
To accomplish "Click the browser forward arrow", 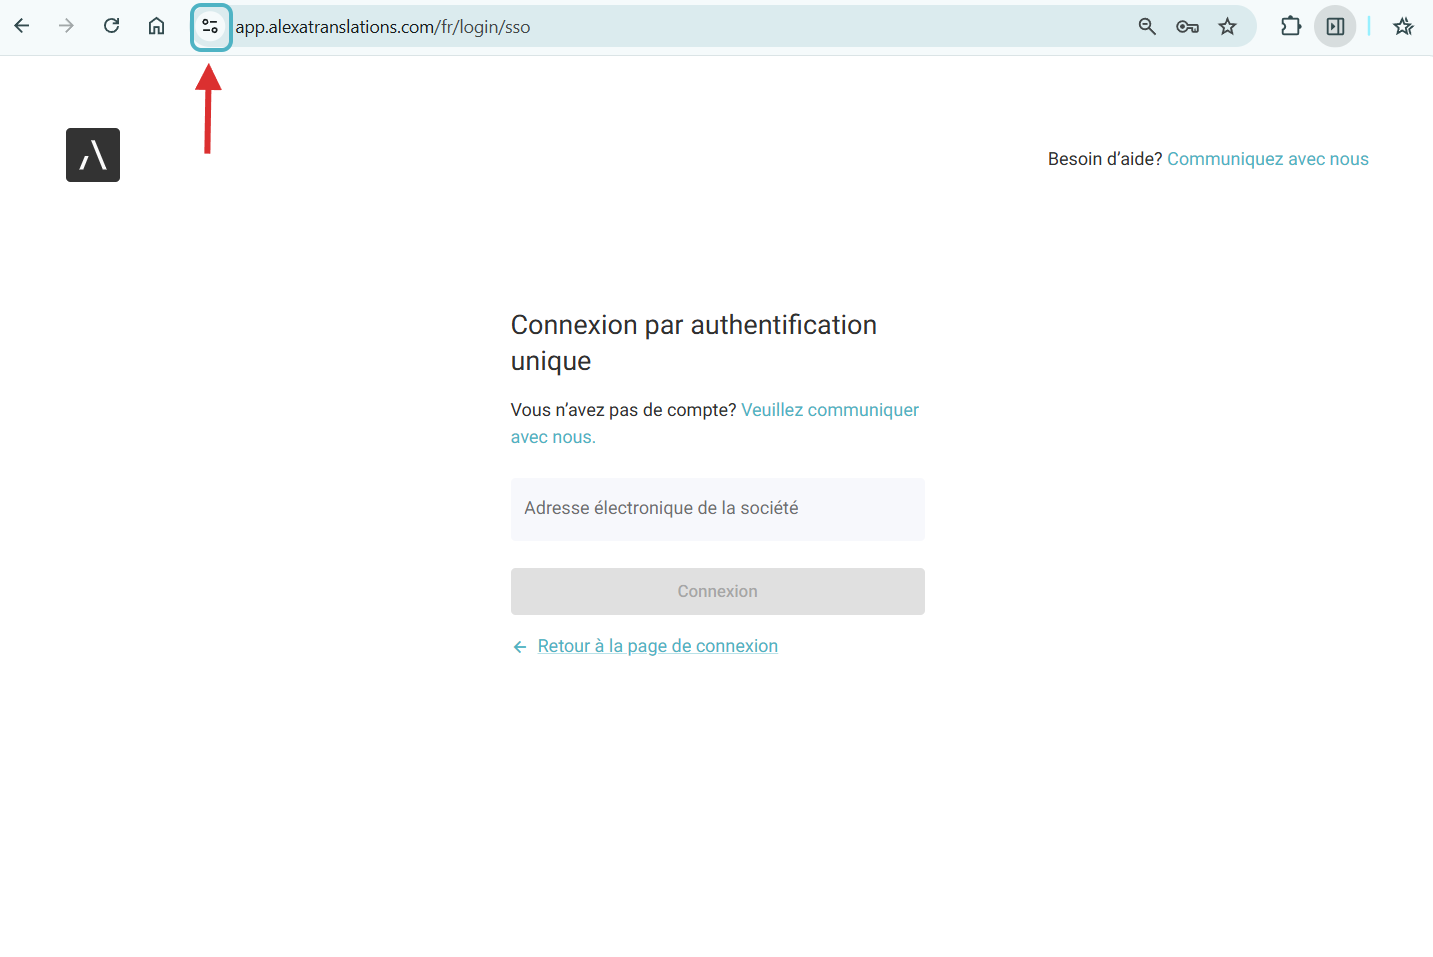I will (x=67, y=26).
